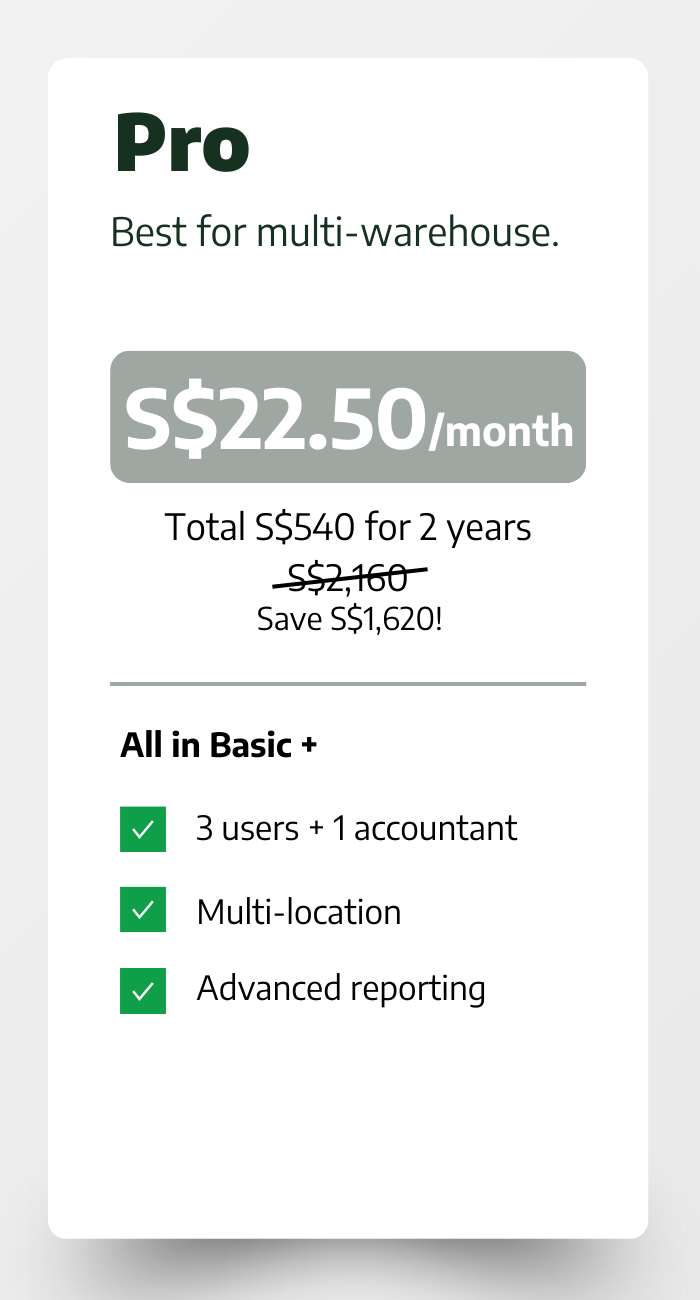The height and width of the screenshot is (1300, 700).
Task: Select the 3 users + 1 accountant feature label
Action: click(x=356, y=828)
